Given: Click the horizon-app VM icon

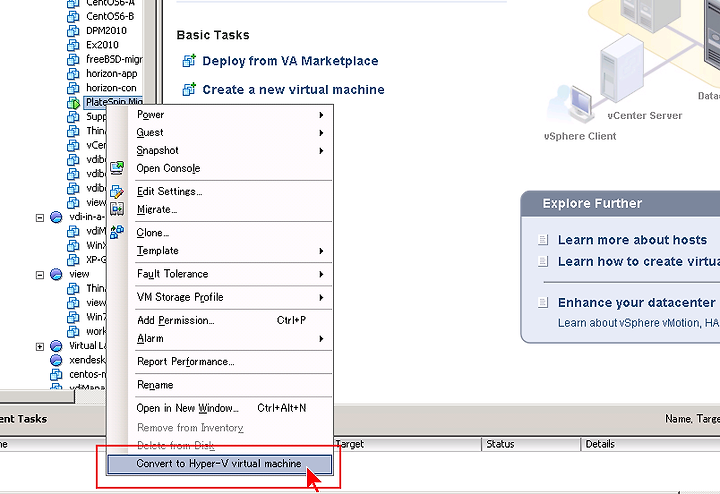Looking at the screenshot, I should (73, 74).
